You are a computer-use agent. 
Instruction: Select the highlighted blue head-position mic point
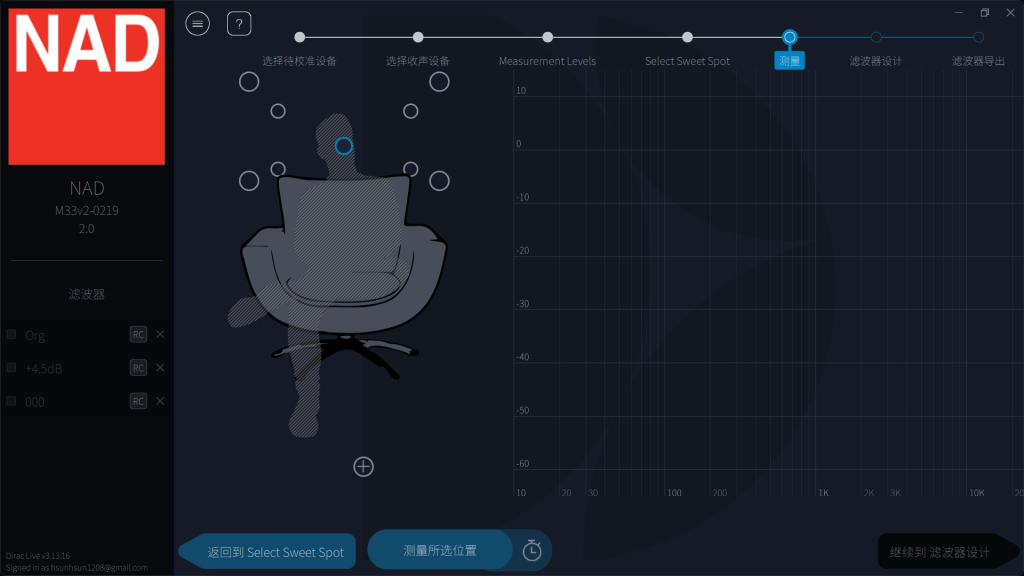[344, 146]
